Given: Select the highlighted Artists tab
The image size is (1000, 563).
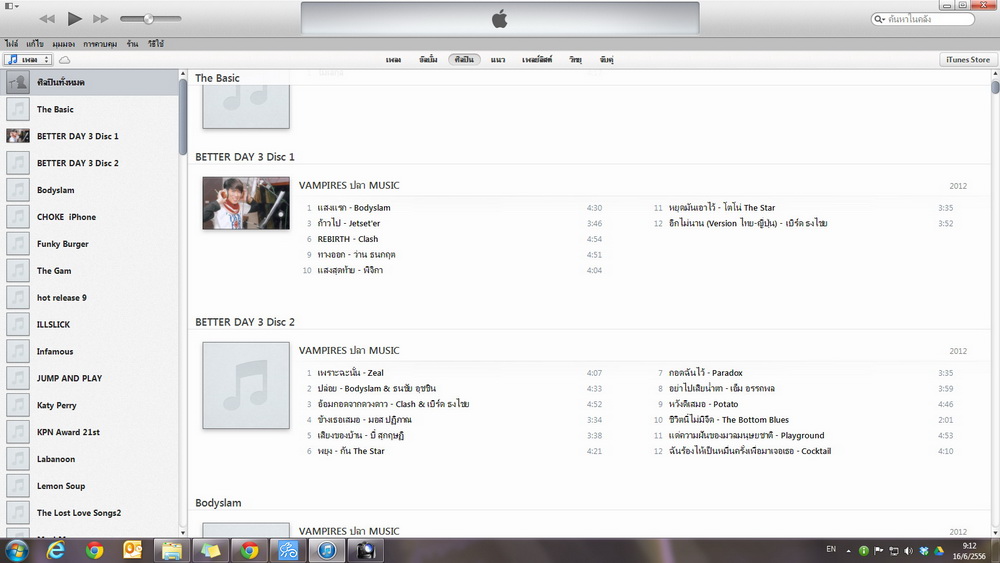Looking at the screenshot, I should pos(464,59).
